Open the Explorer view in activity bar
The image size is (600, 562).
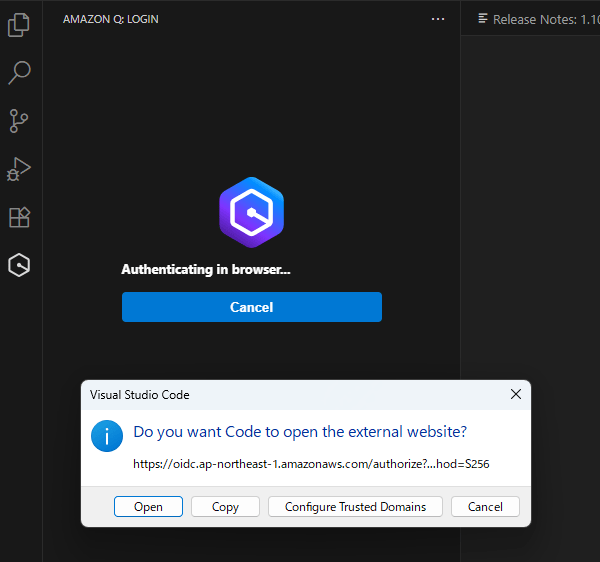(x=18, y=25)
